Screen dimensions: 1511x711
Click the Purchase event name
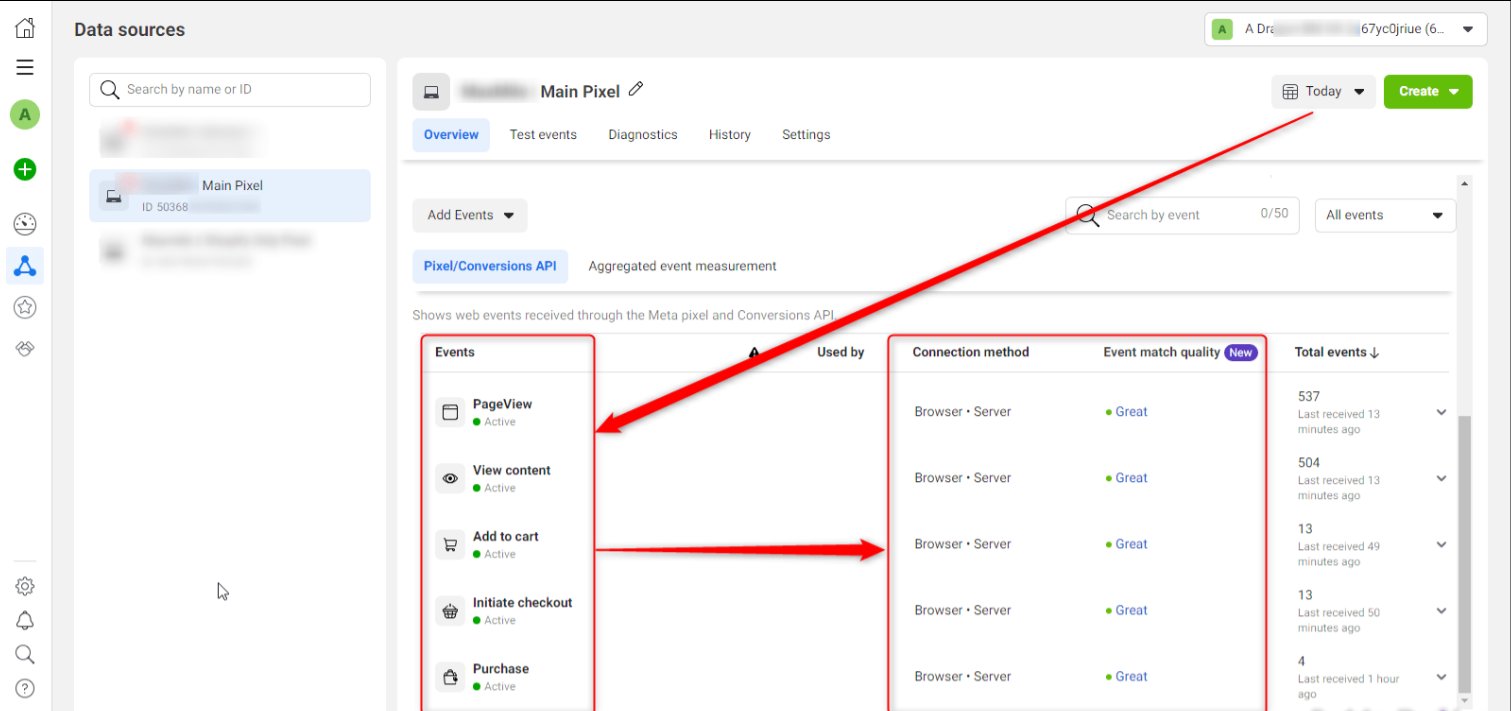tap(501, 668)
